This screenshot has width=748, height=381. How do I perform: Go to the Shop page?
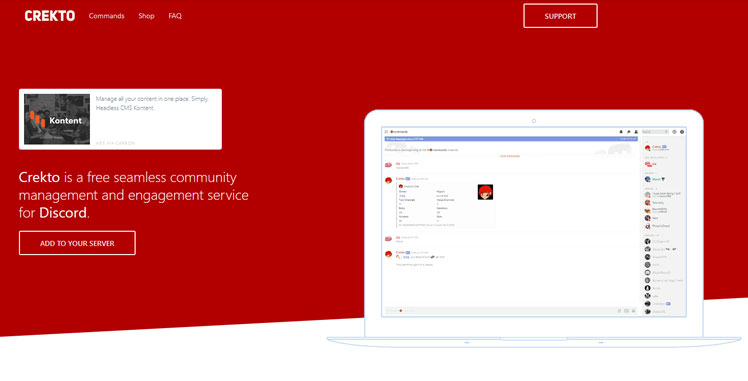click(x=146, y=16)
